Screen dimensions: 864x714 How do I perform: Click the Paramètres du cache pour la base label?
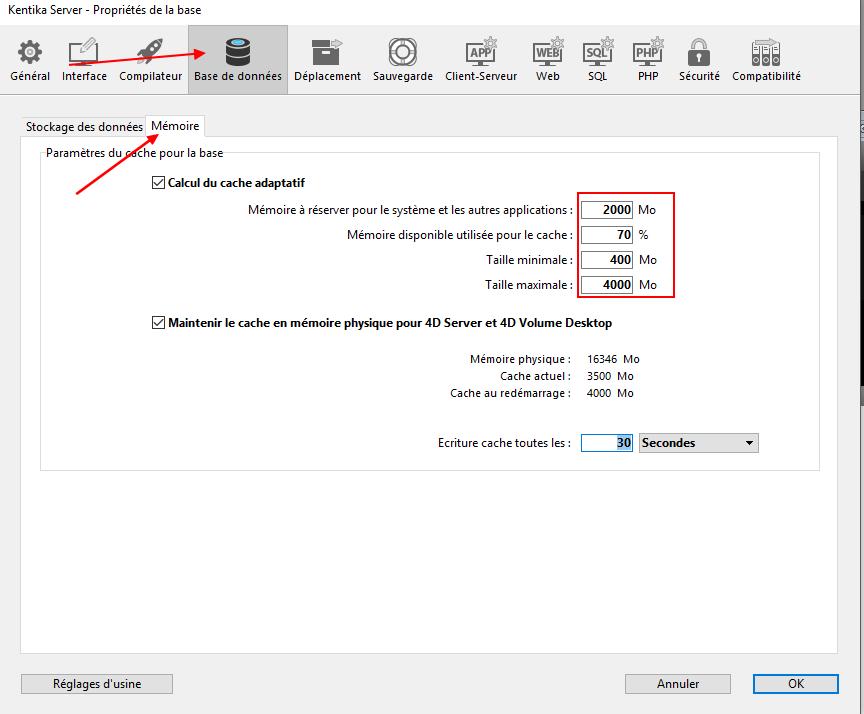(x=134, y=153)
